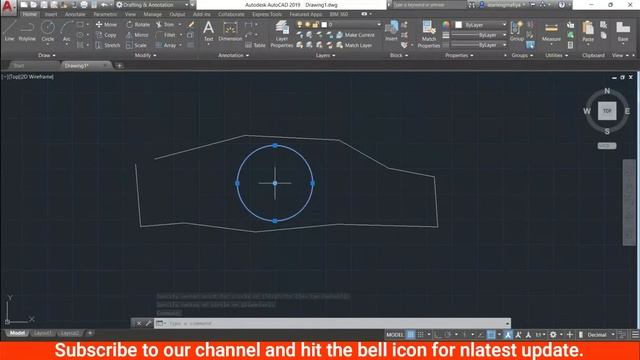Toggle isolate objects plus icon in status bar
The width and height of the screenshot is (640, 360).
tap(570, 335)
